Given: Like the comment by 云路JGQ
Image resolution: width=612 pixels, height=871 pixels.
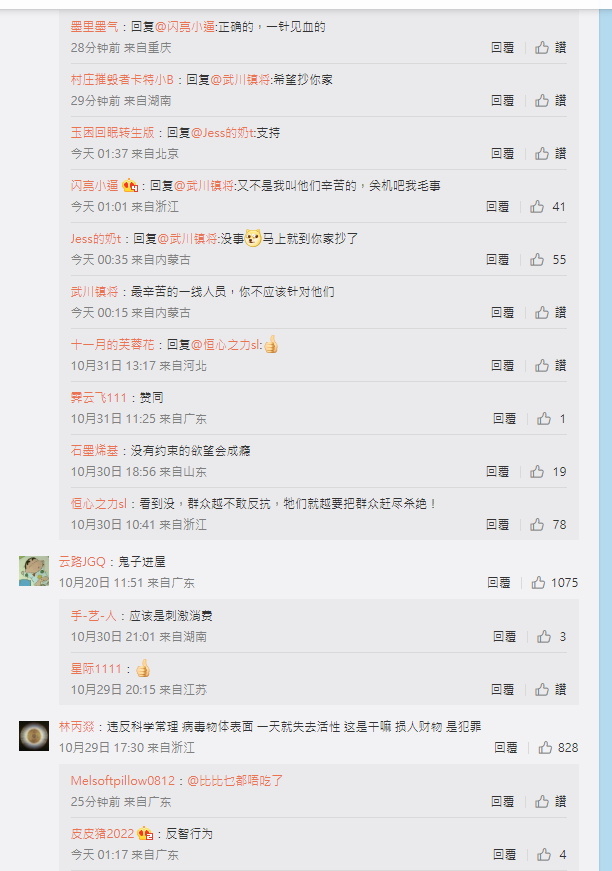Looking at the screenshot, I should point(554,582).
